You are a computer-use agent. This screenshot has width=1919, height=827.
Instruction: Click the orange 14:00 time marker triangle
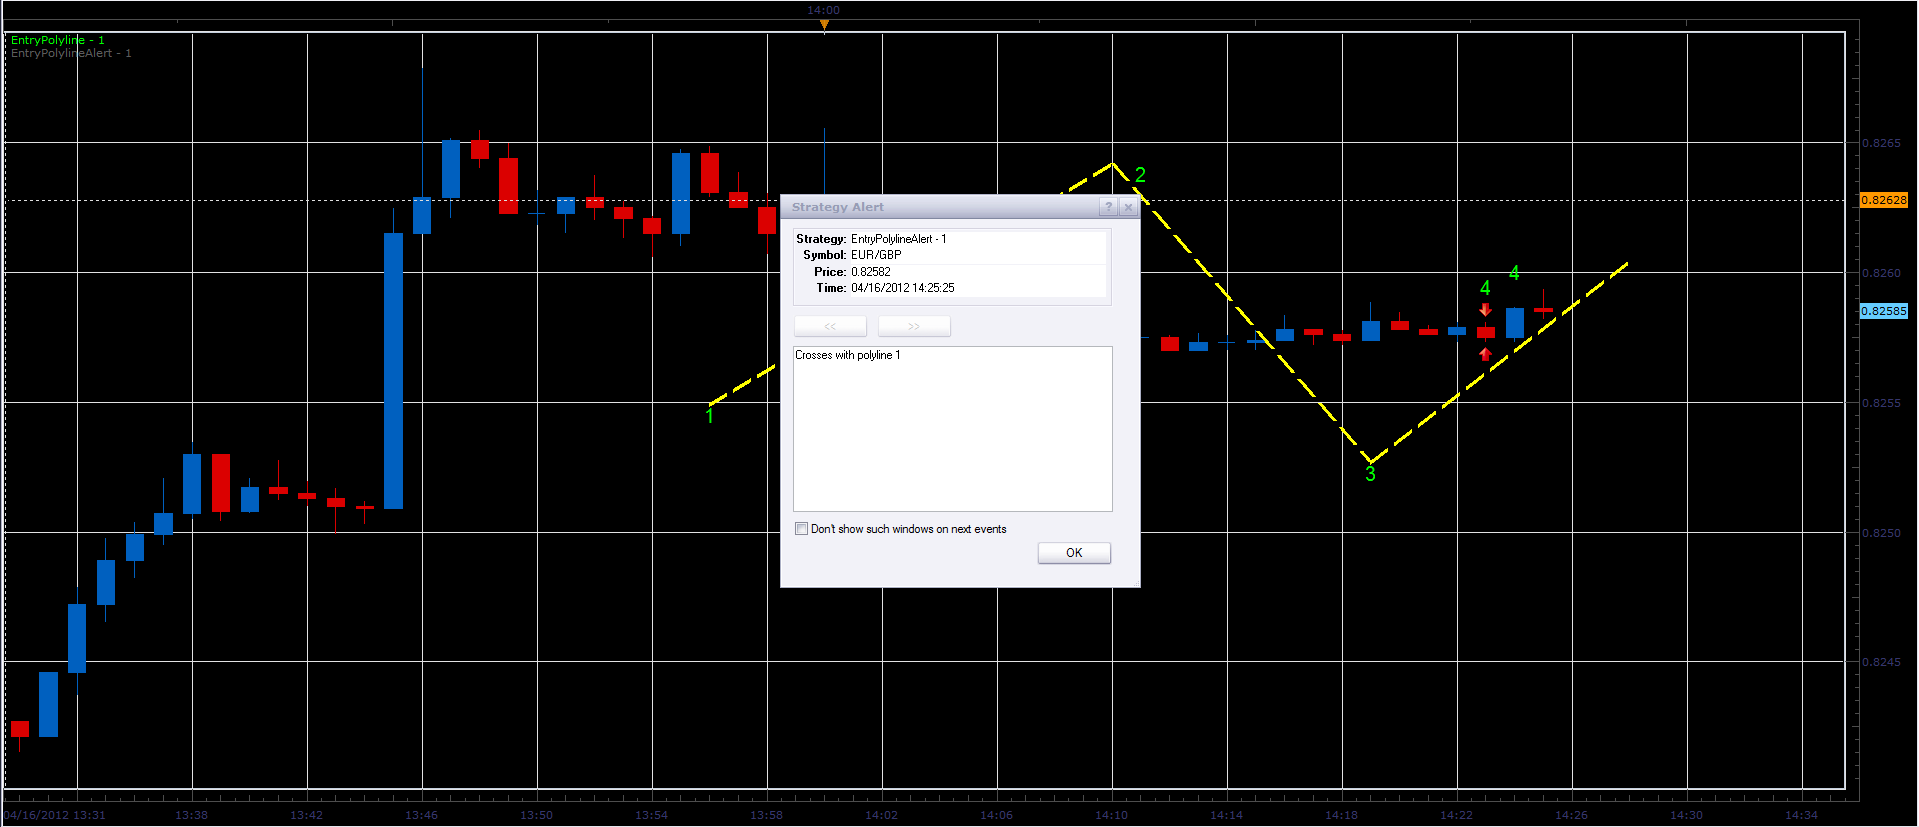pyautogui.click(x=824, y=25)
